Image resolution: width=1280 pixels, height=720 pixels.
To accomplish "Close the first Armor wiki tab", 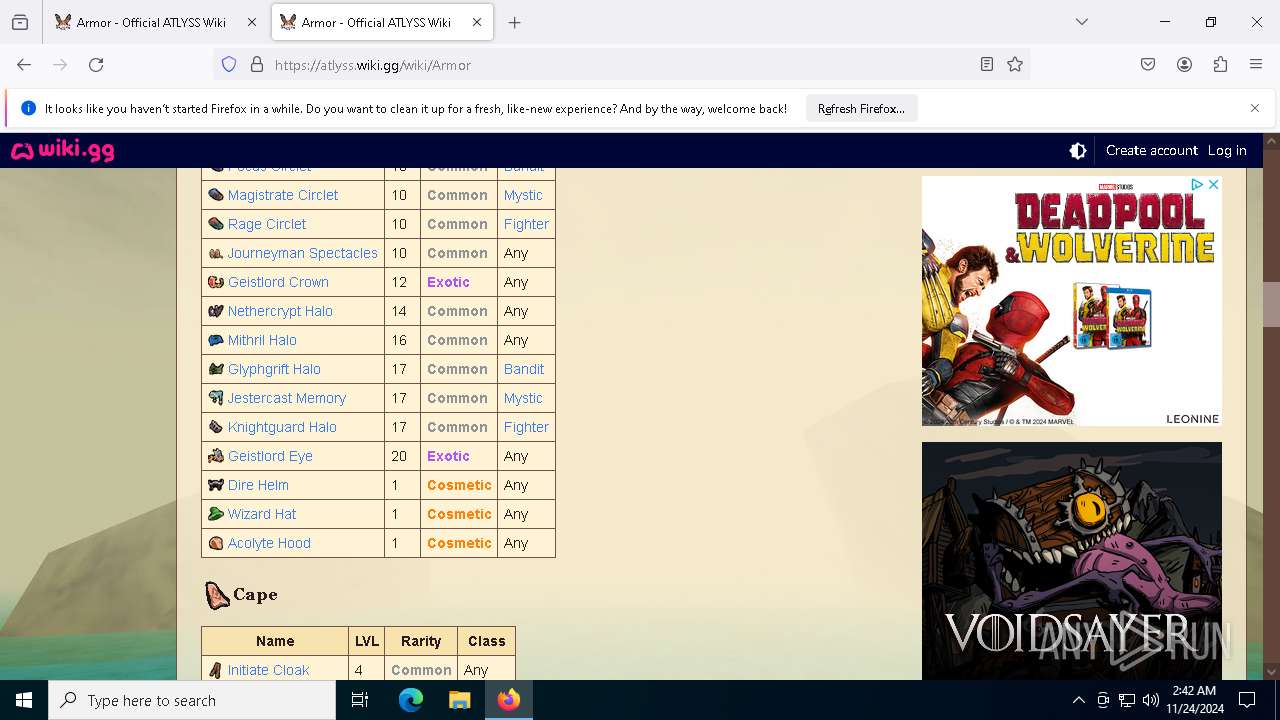I will click(x=252, y=22).
